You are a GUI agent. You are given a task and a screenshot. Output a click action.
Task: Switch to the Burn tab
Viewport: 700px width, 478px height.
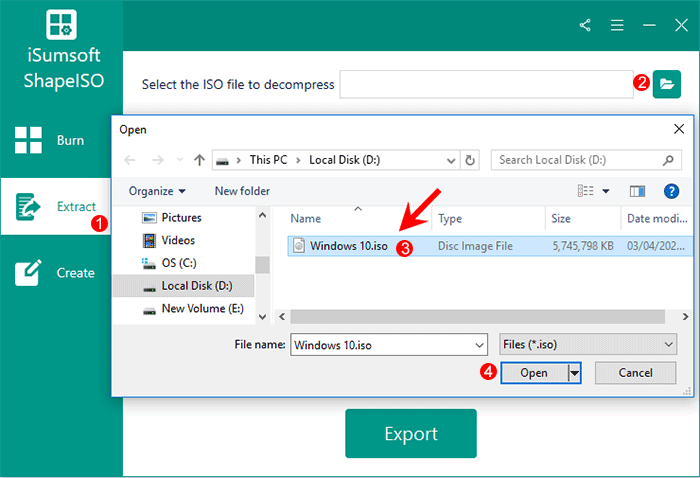(x=56, y=140)
